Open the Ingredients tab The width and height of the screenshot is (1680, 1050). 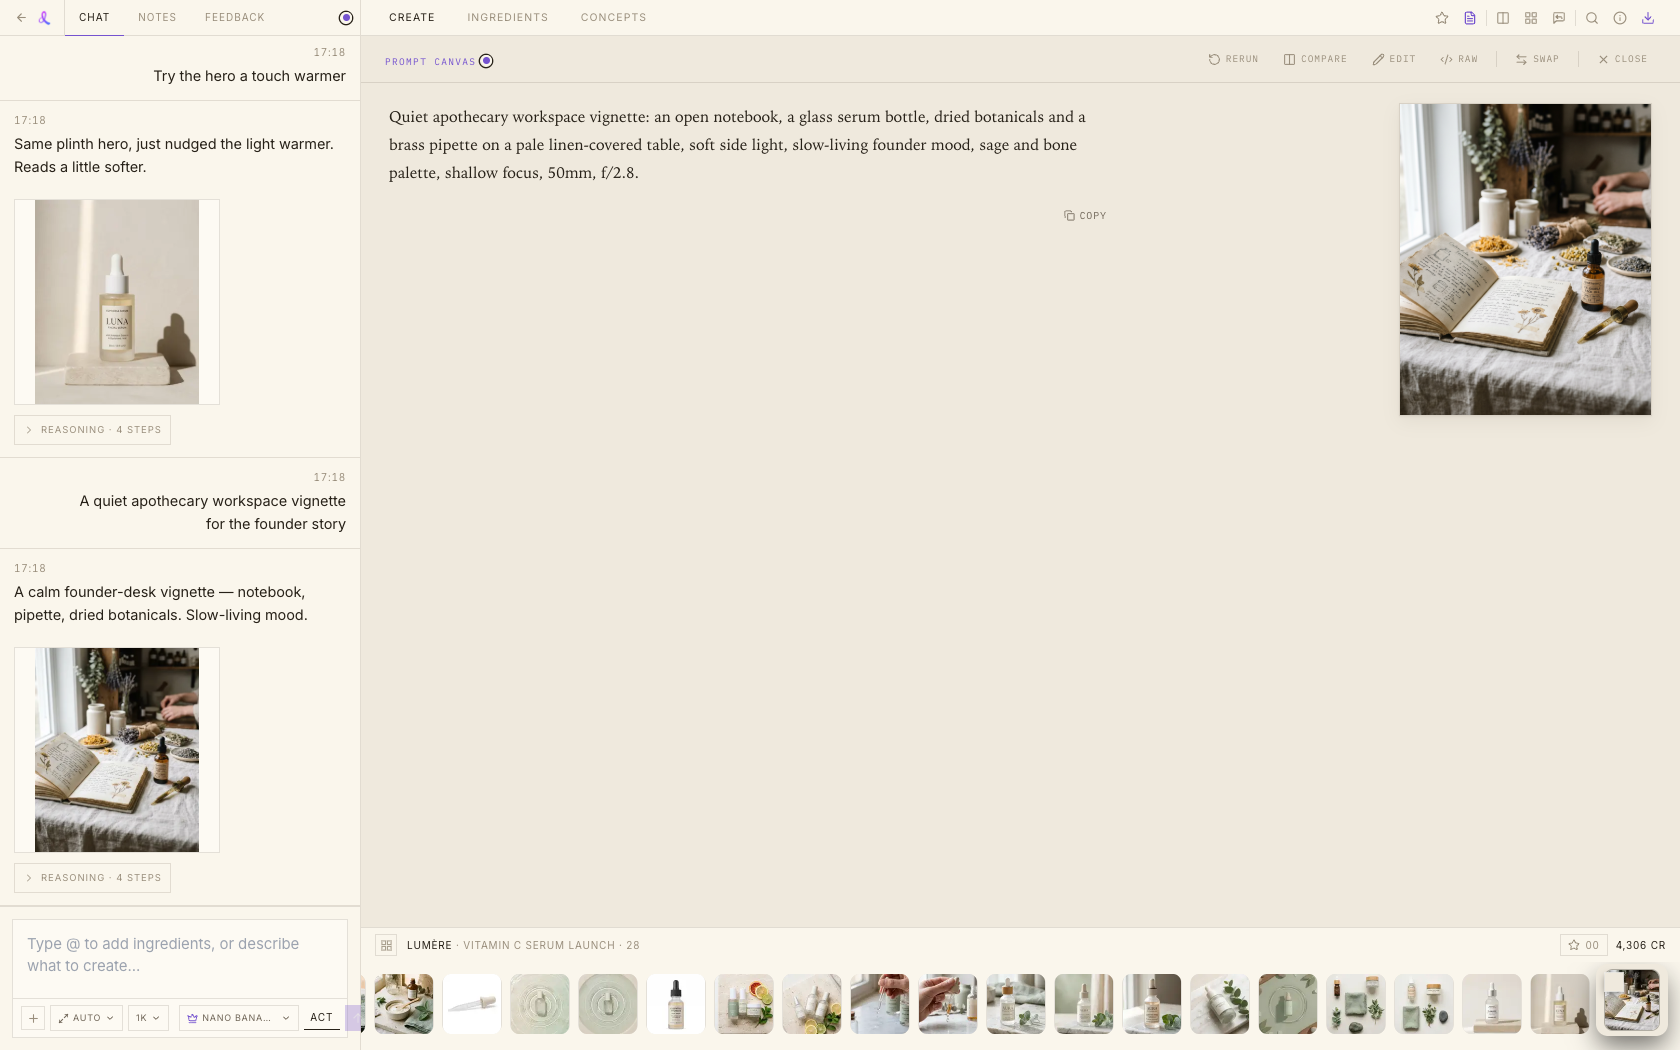[x=508, y=18]
